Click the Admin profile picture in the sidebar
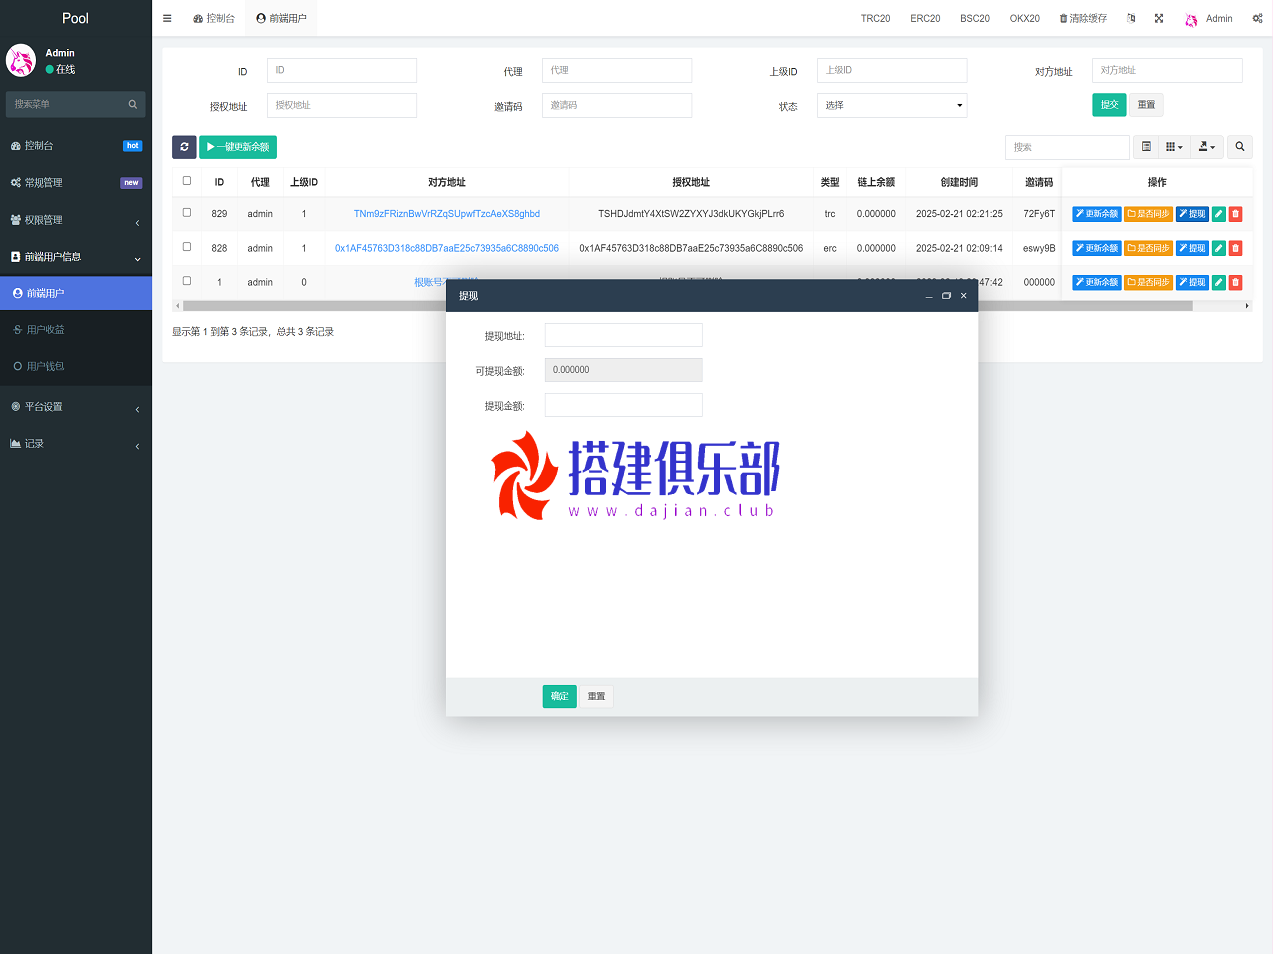Screen dimensions: 1273x954 tap(21, 61)
